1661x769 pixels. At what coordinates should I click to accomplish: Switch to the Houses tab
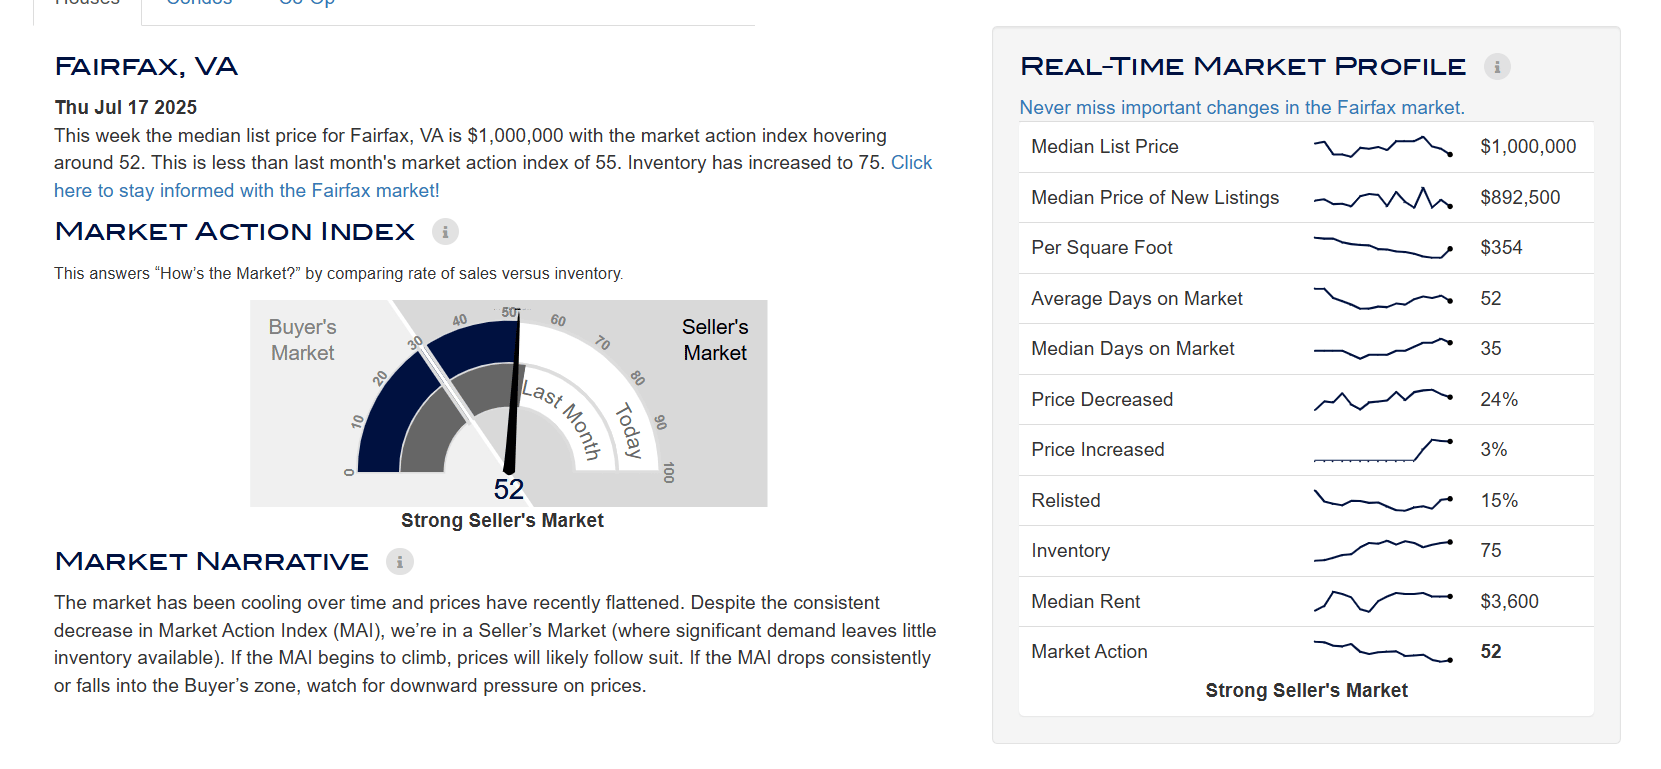[88, 3]
